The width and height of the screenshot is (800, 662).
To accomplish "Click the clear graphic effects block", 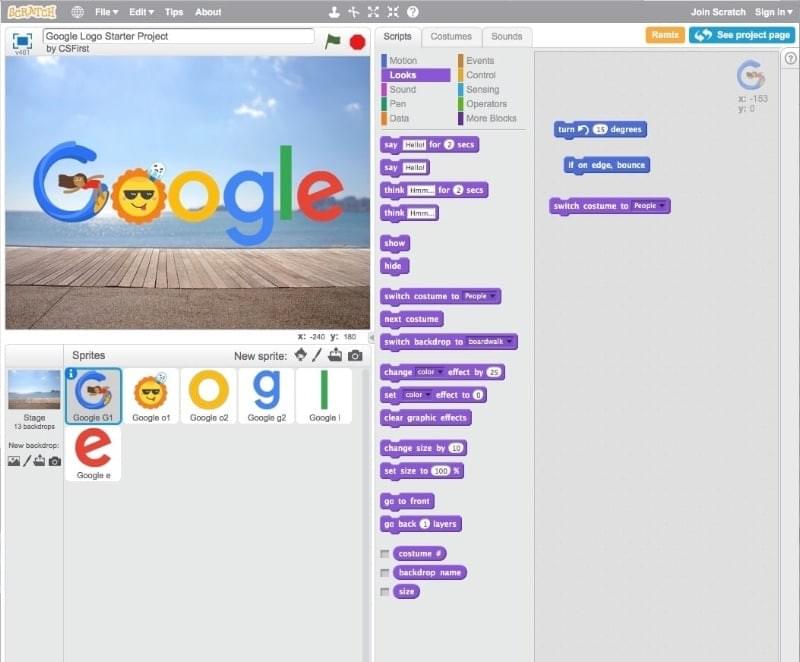I will [426, 418].
